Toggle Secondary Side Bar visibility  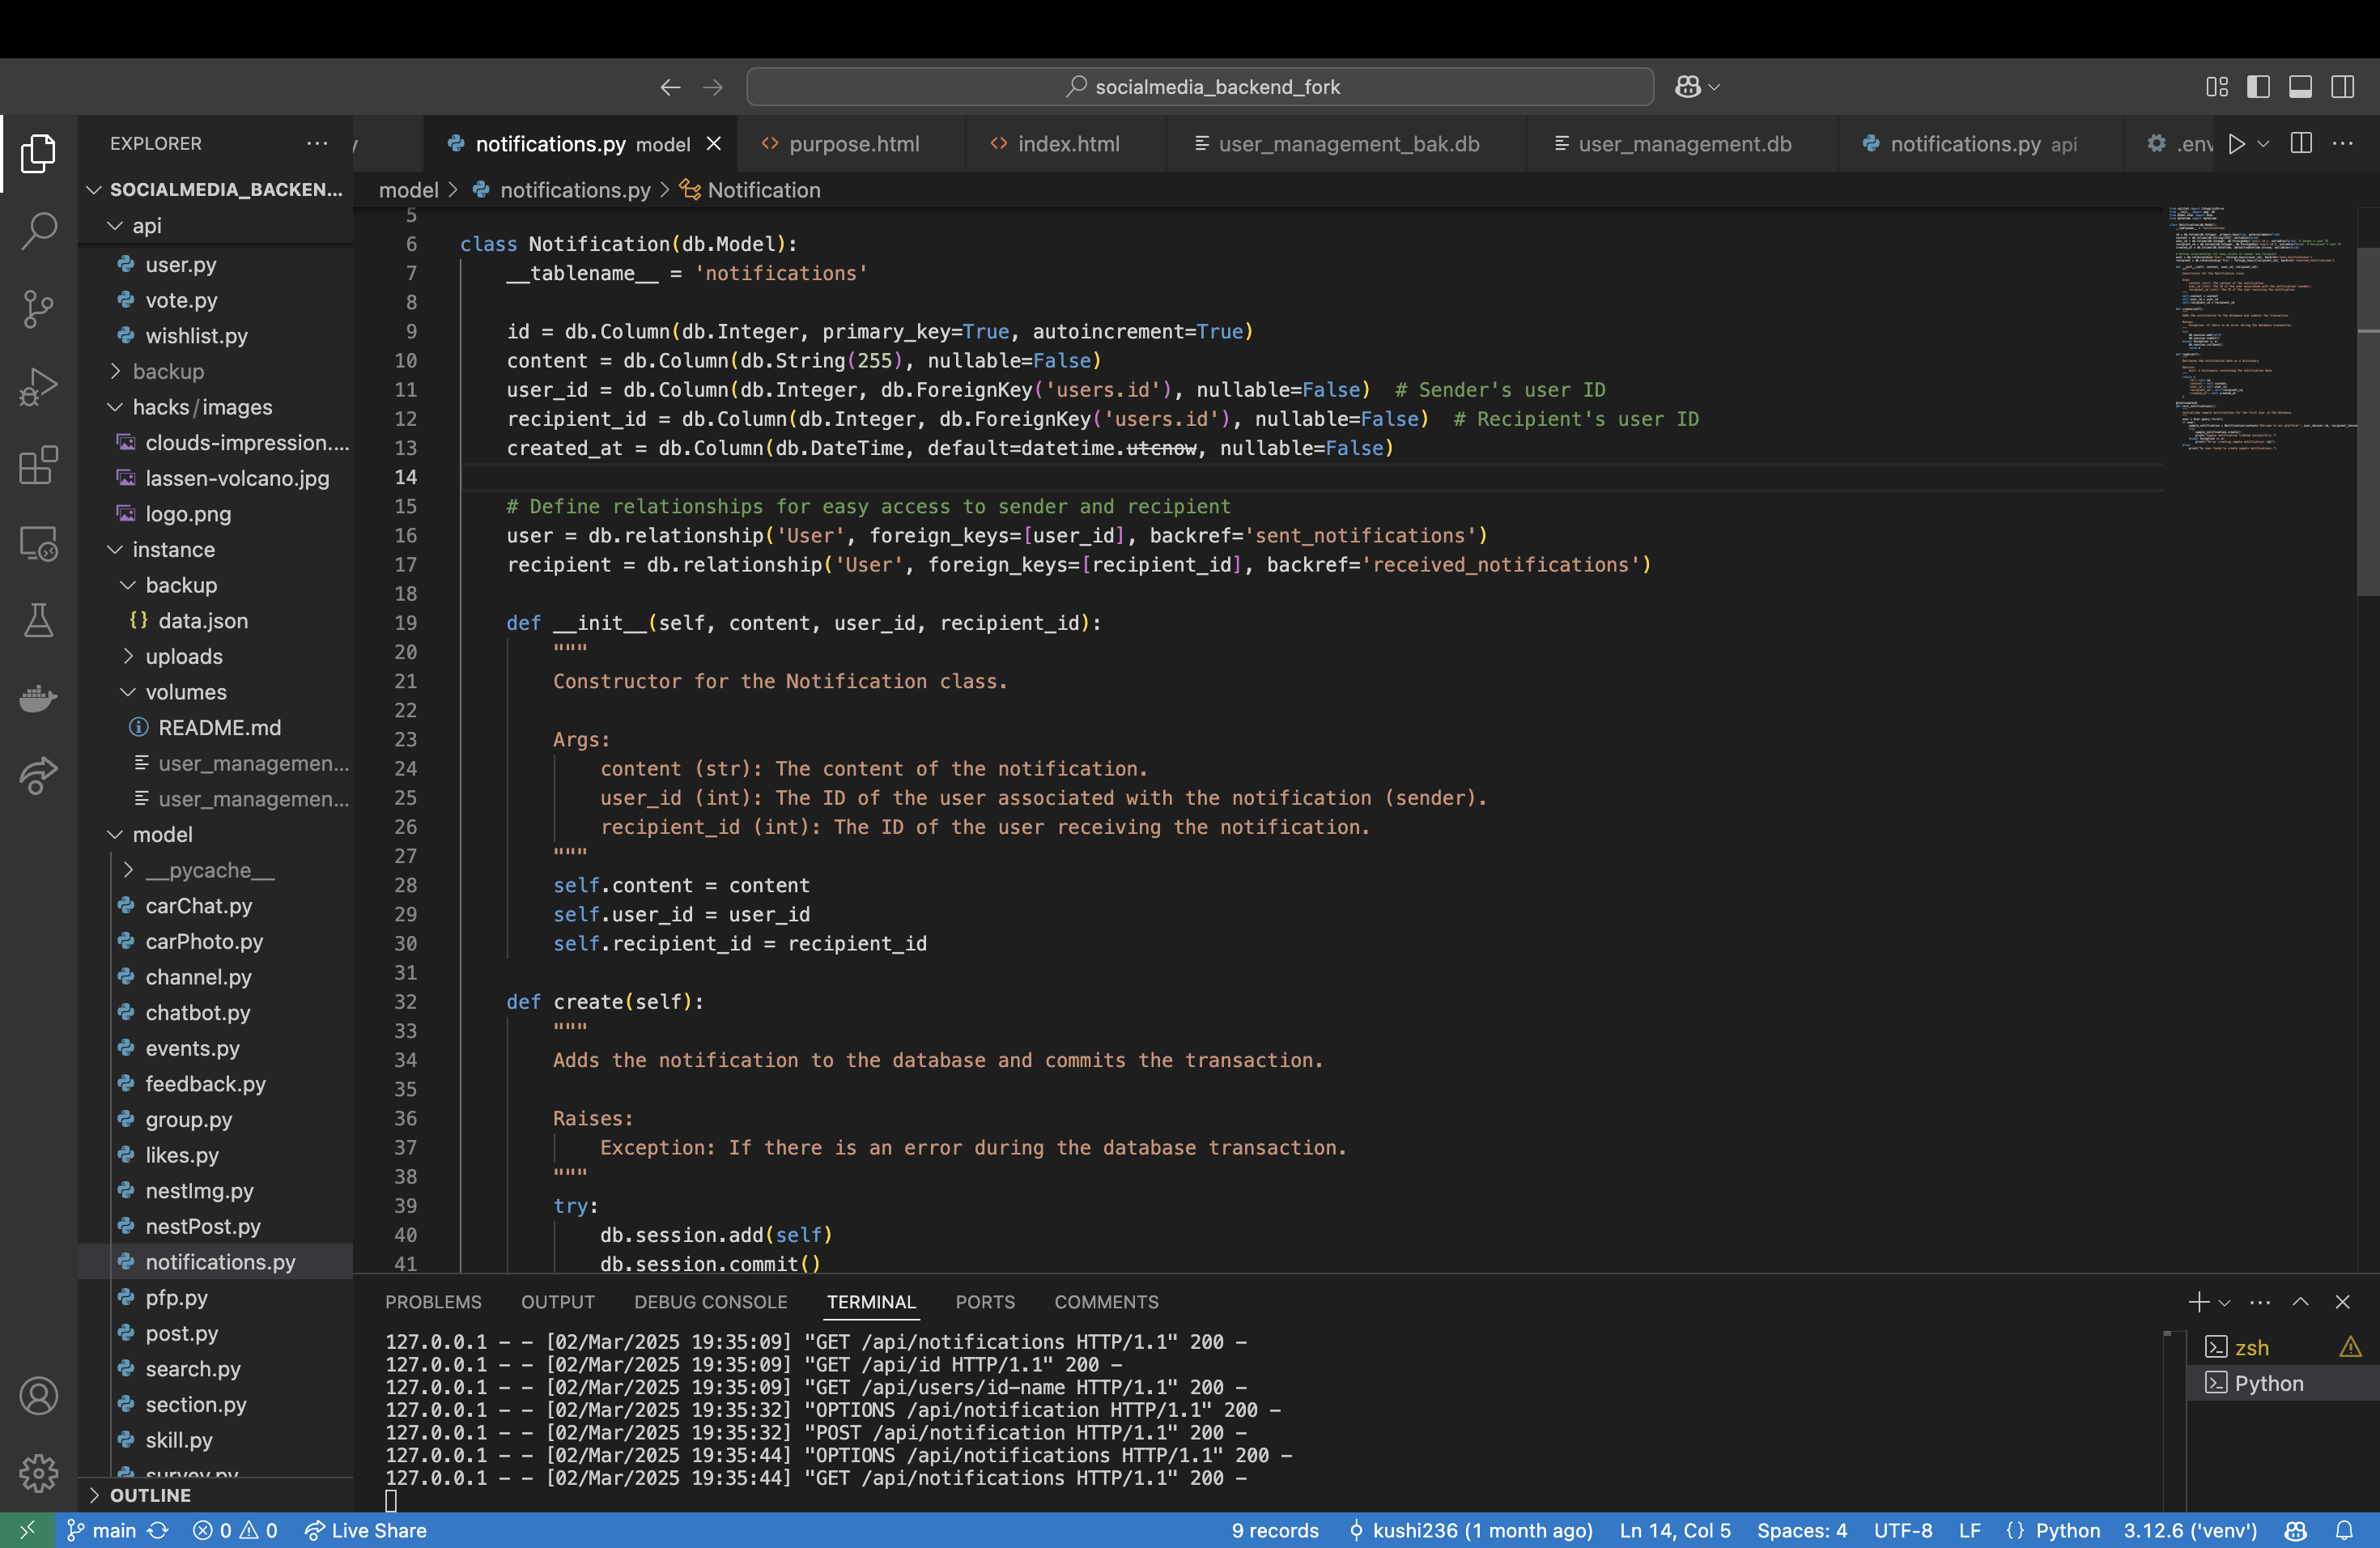point(2342,87)
